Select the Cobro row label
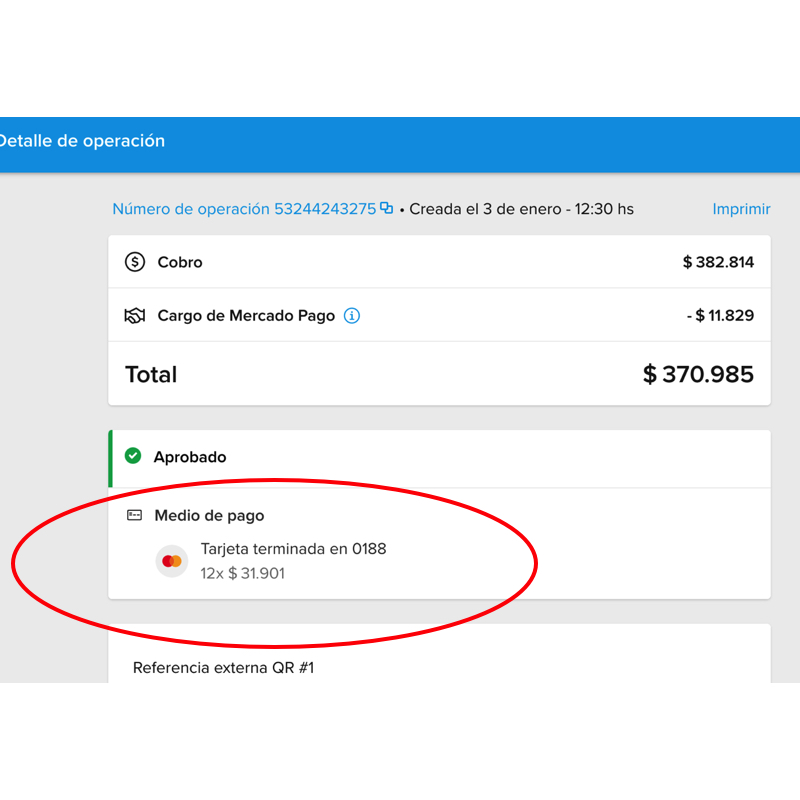Screen dimensions: 800x800 tap(180, 262)
